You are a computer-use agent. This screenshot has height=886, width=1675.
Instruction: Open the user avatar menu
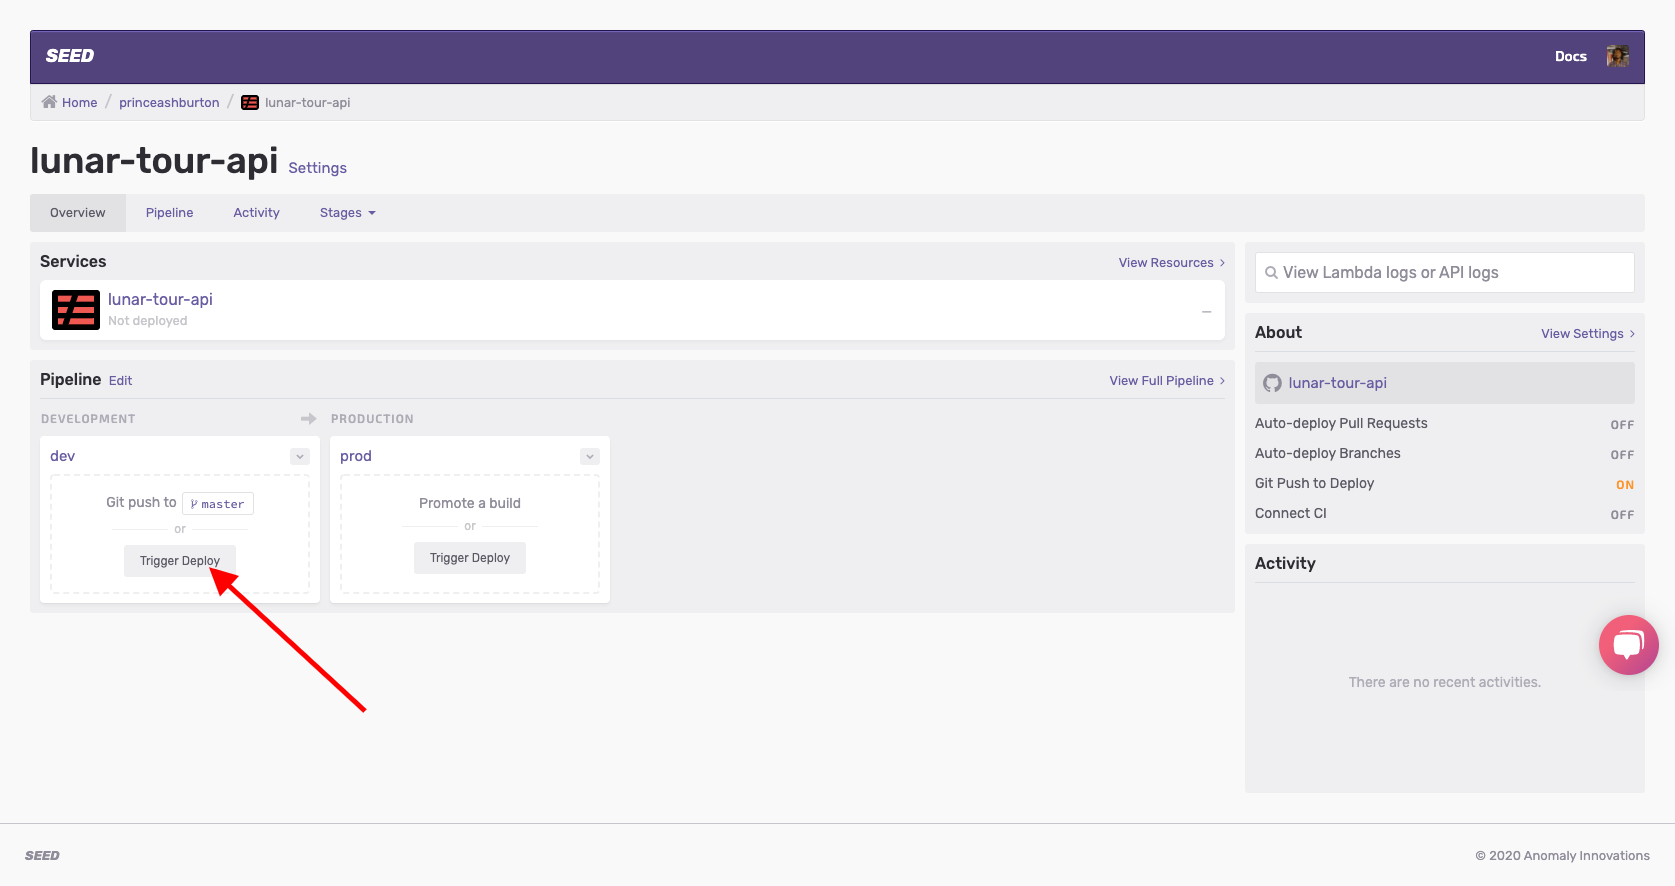(x=1617, y=56)
